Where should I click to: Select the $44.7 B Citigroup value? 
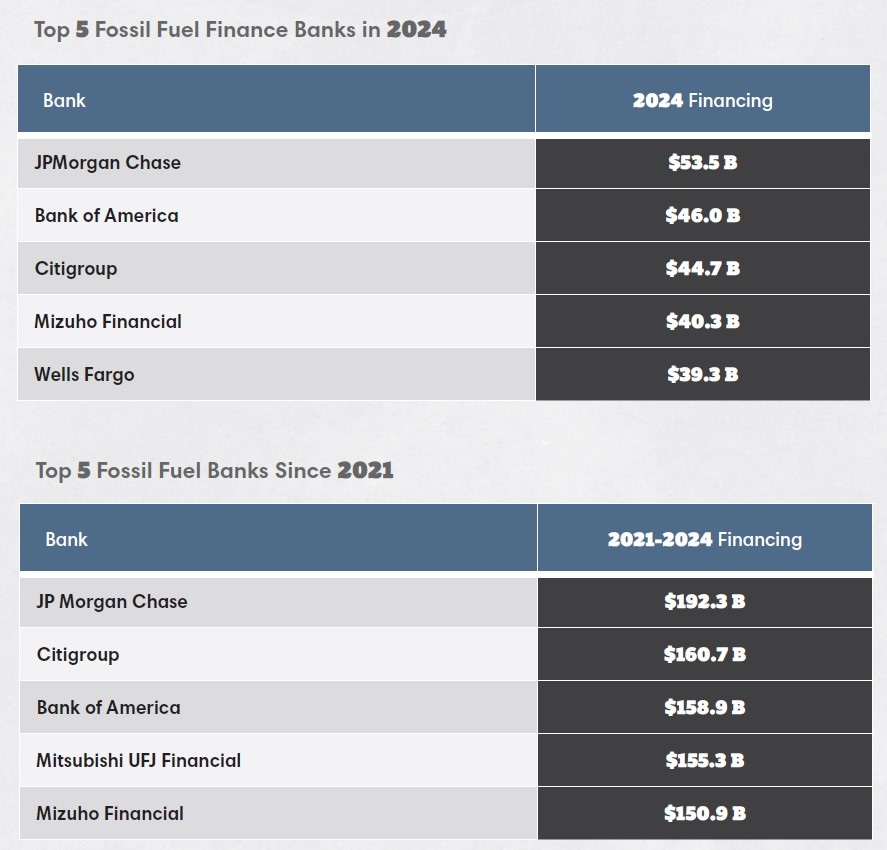tap(703, 269)
